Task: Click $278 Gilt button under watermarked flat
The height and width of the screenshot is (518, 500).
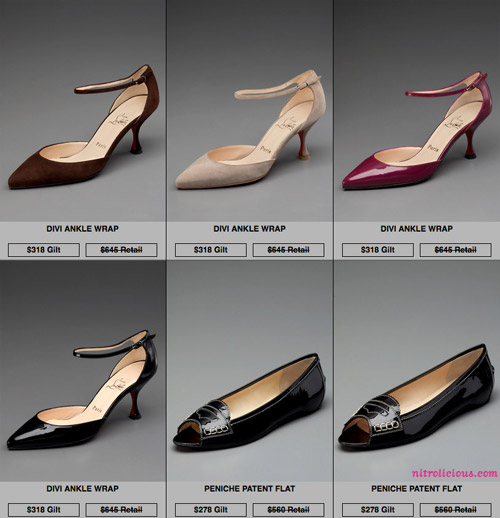Action: coord(378,510)
